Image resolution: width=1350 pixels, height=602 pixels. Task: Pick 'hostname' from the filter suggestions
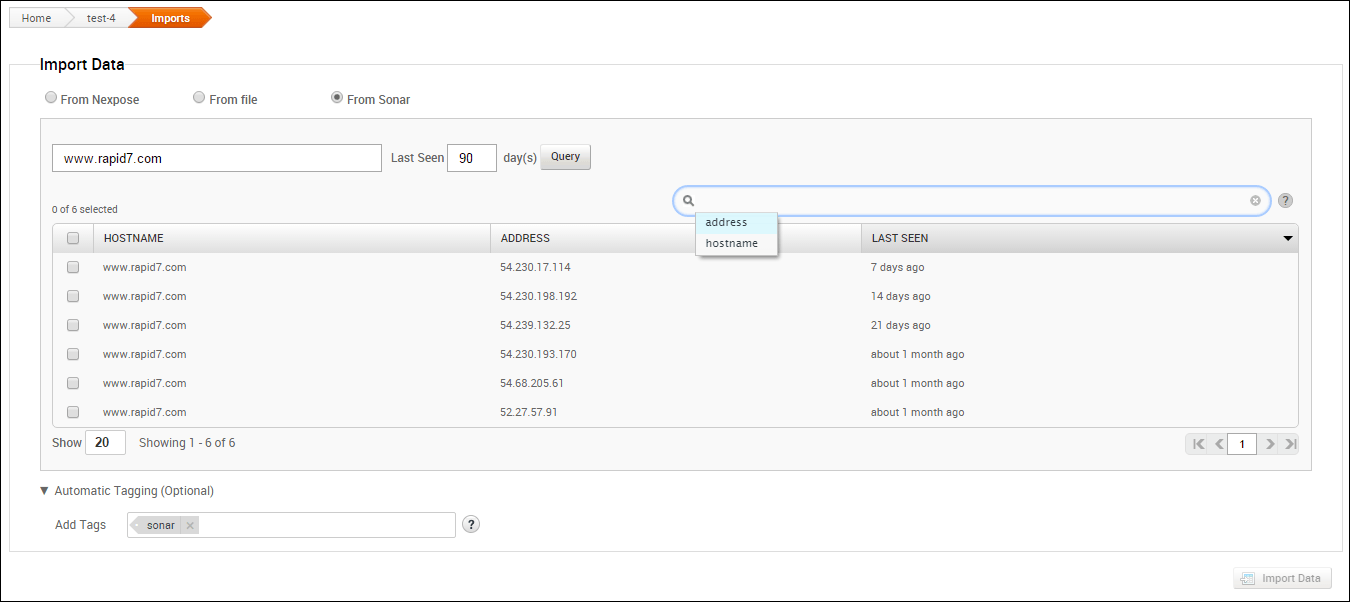point(731,244)
